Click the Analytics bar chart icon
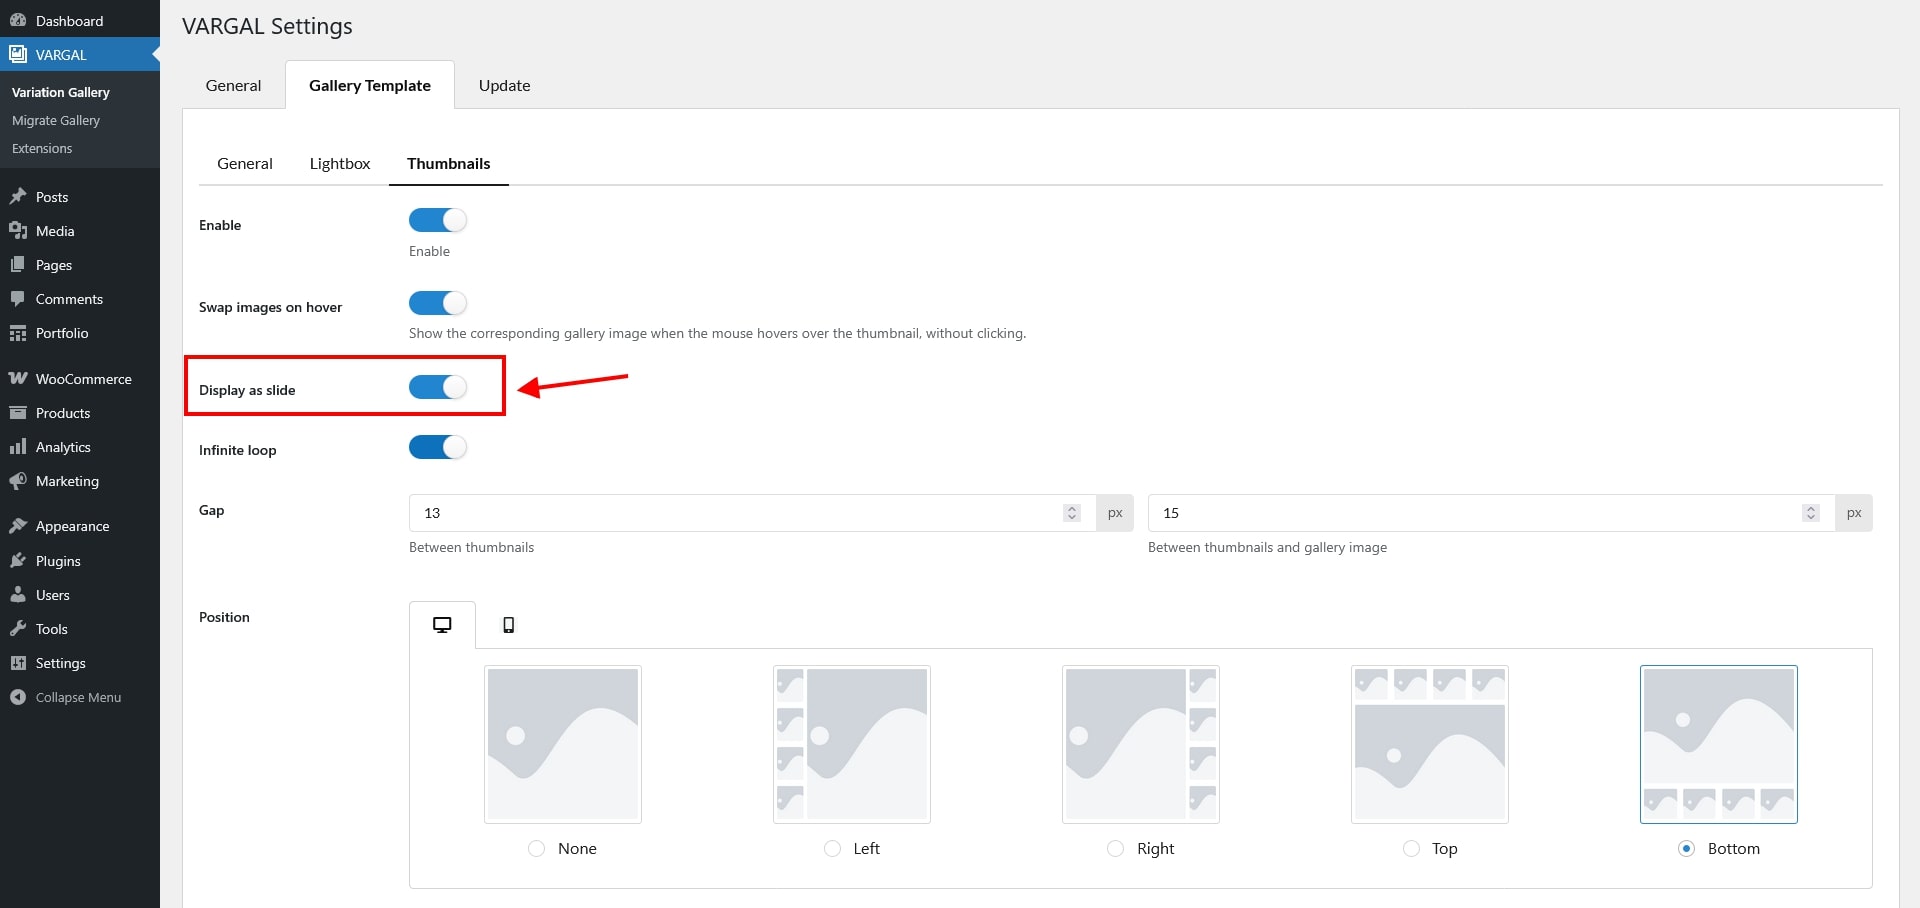Image resolution: width=1920 pixels, height=908 pixels. tap(18, 447)
